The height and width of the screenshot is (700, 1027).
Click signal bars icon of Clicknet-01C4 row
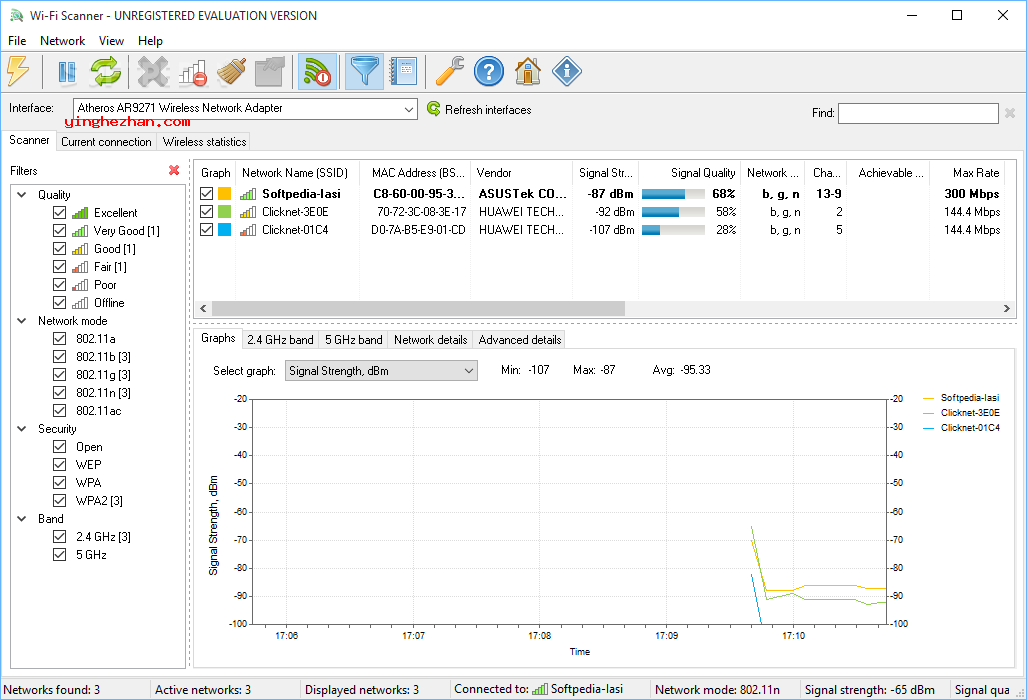[x=248, y=230]
